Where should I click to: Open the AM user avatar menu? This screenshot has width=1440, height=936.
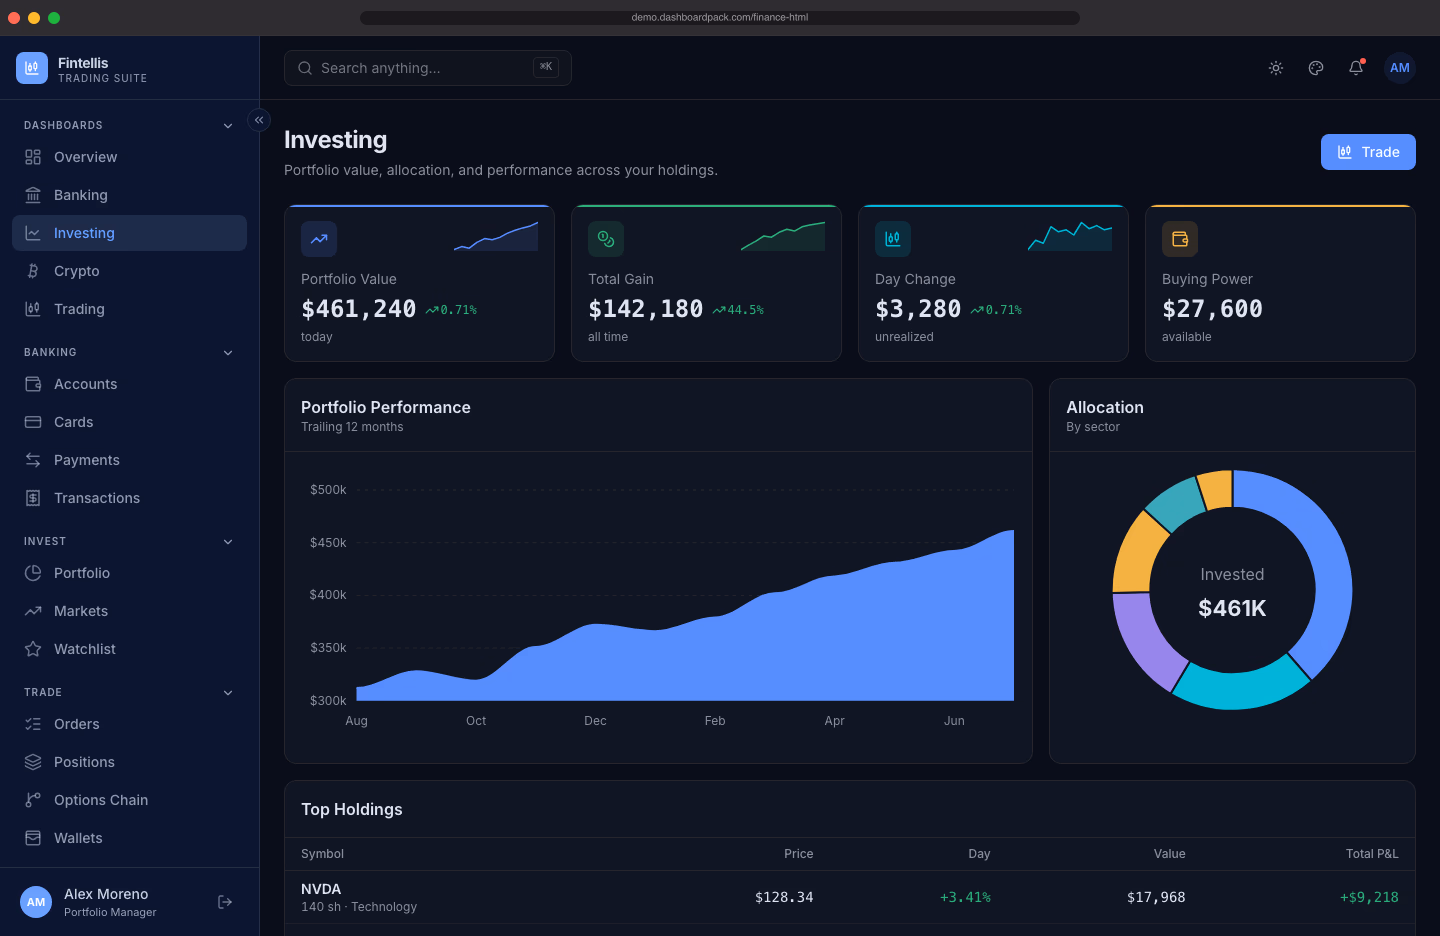pyautogui.click(x=1400, y=68)
